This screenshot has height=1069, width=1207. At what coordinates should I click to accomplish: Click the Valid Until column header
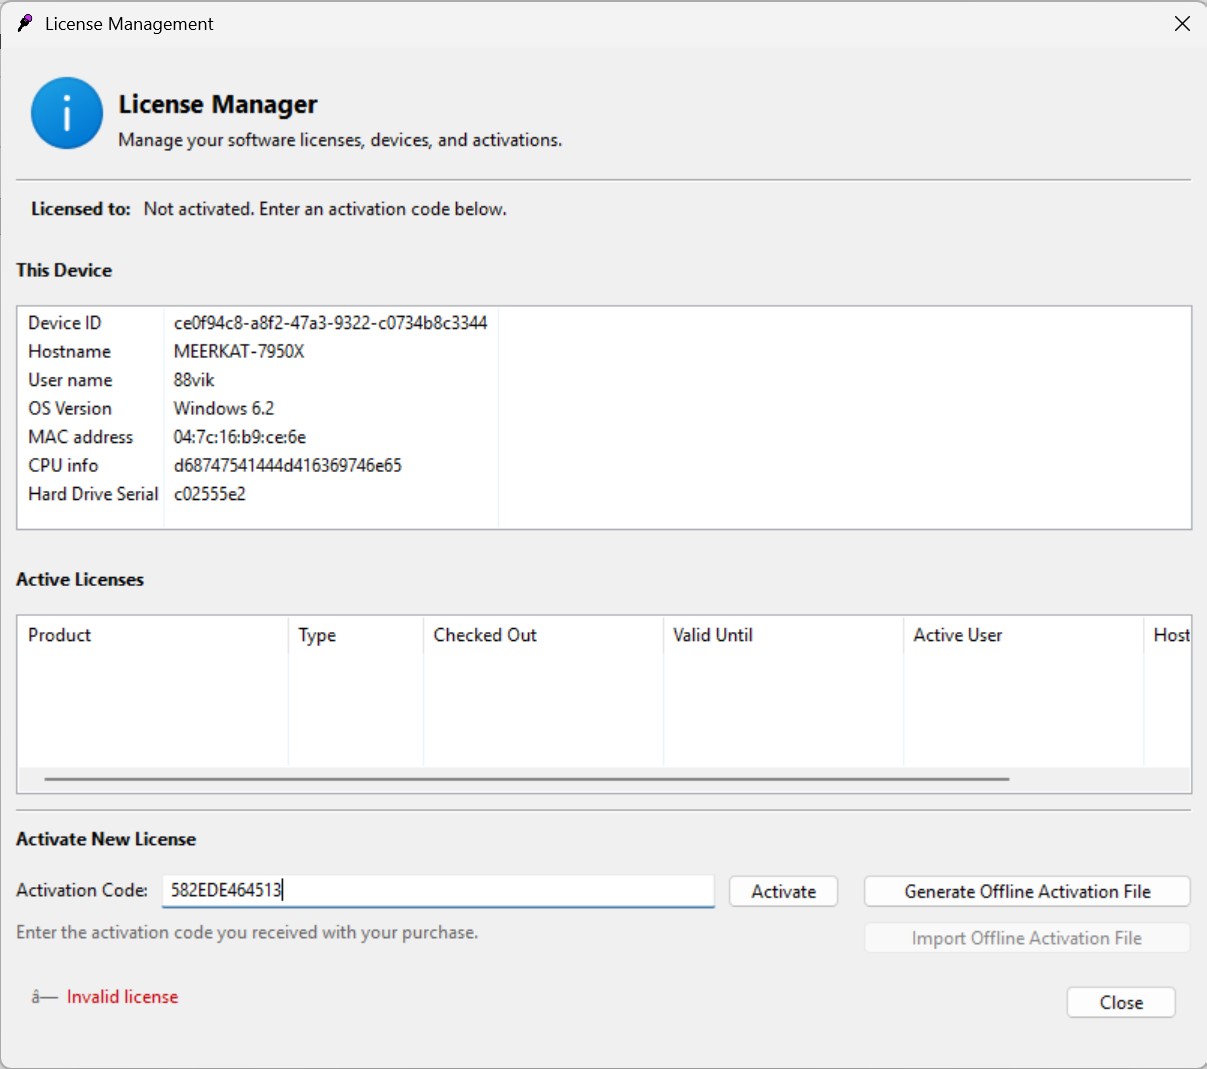click(783, 635)
